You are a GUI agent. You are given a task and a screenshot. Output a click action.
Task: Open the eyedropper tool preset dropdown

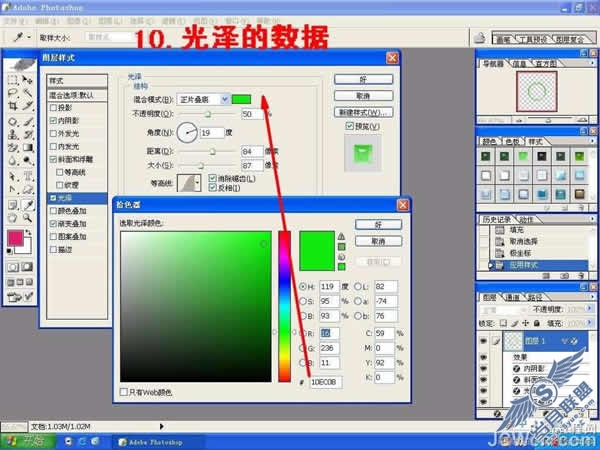coord(28,37)
